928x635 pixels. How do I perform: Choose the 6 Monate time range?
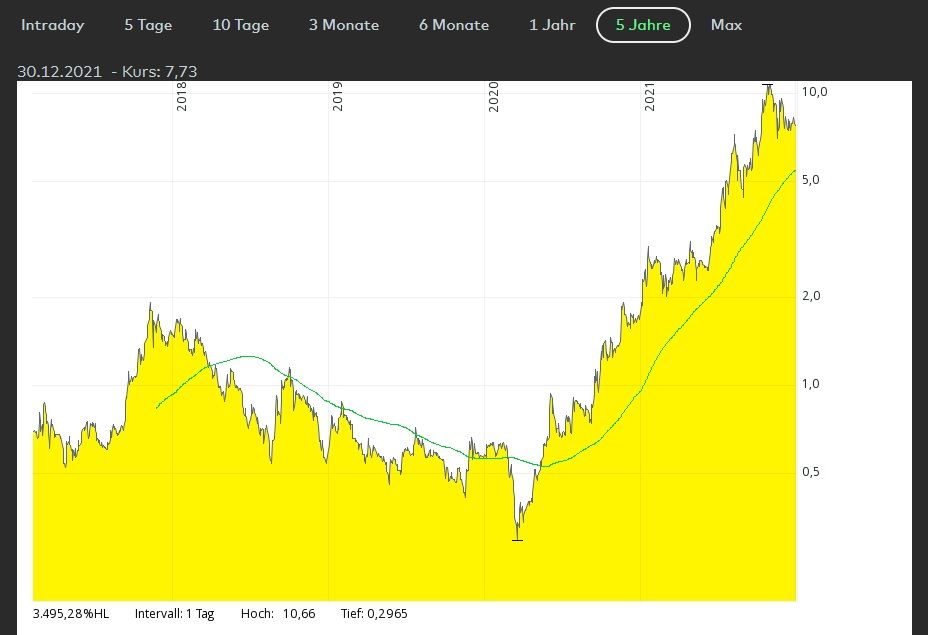(x=453, y=25)
